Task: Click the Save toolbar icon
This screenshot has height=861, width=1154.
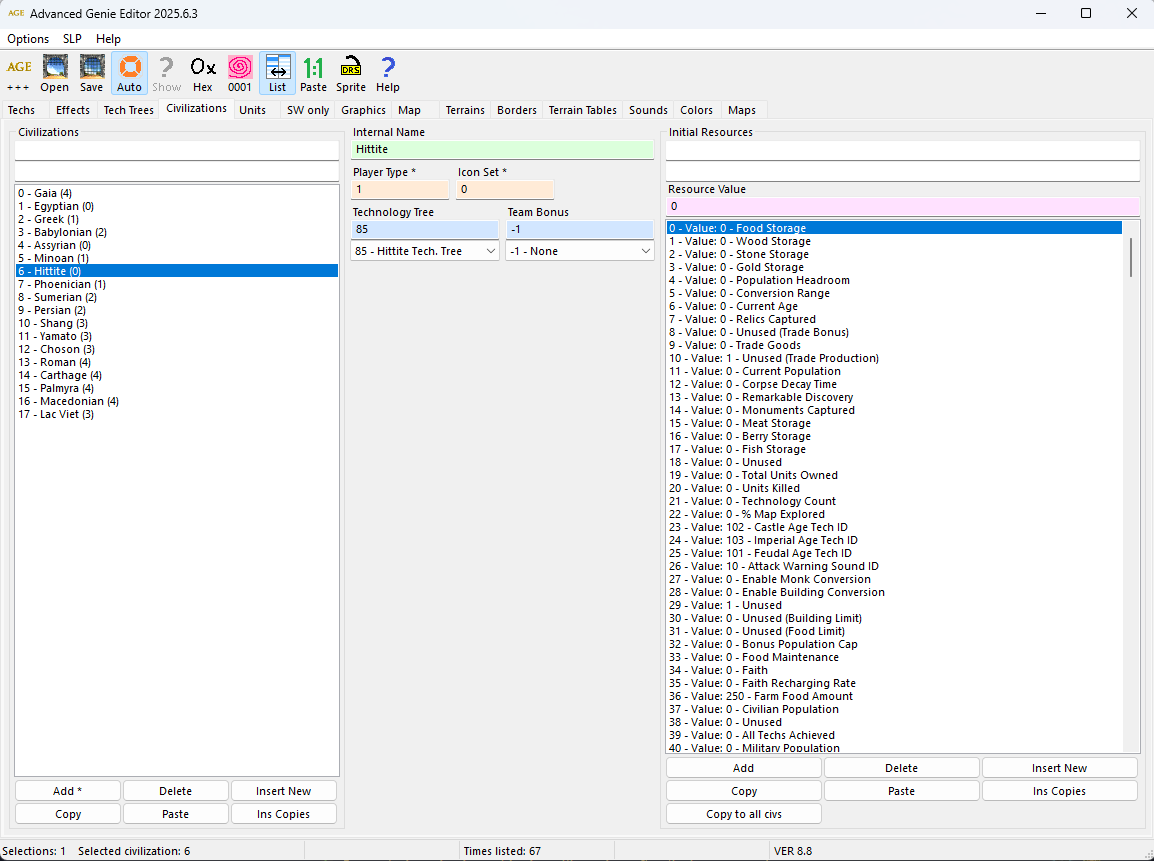Action: pos(92,74)
